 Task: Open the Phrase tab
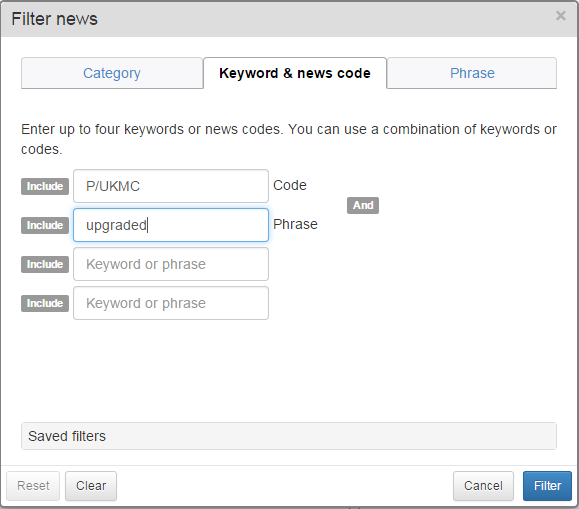[x=472, y=73]
